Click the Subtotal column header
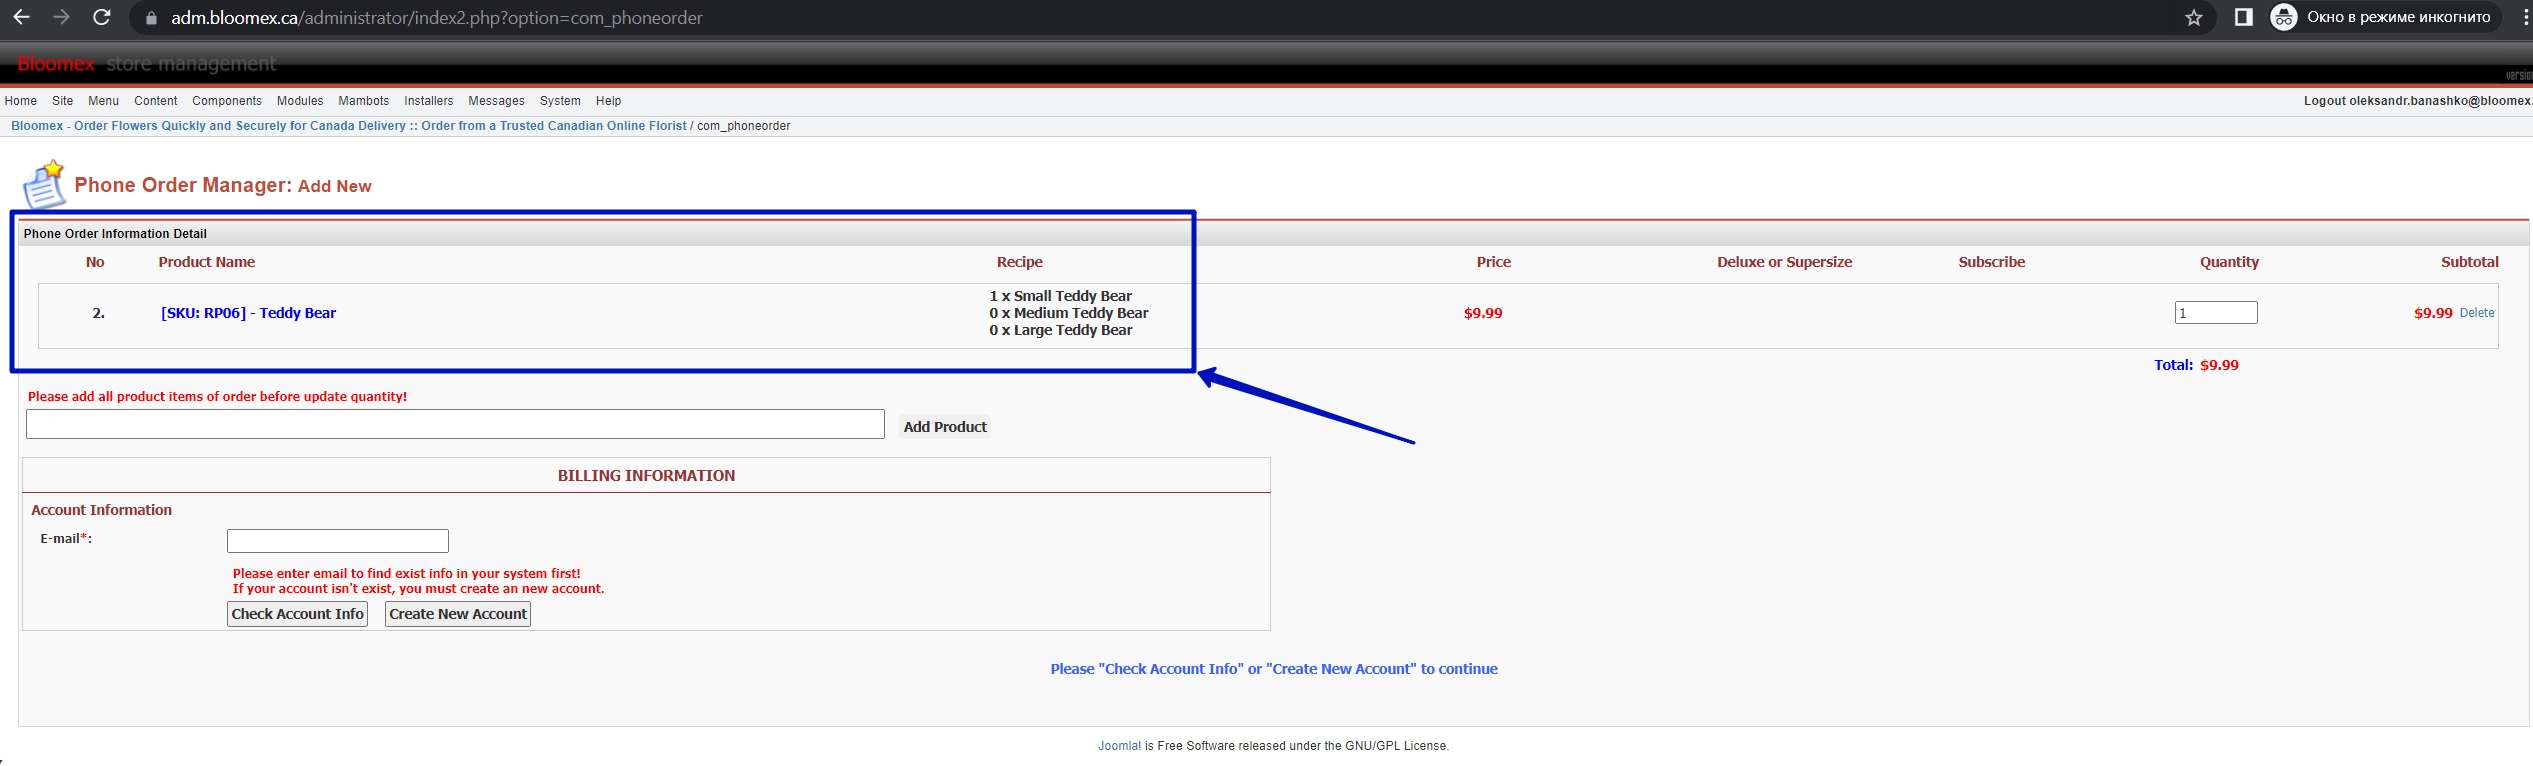The height and width of the screenshot is (766, 2533). (x=2470, y=262)
